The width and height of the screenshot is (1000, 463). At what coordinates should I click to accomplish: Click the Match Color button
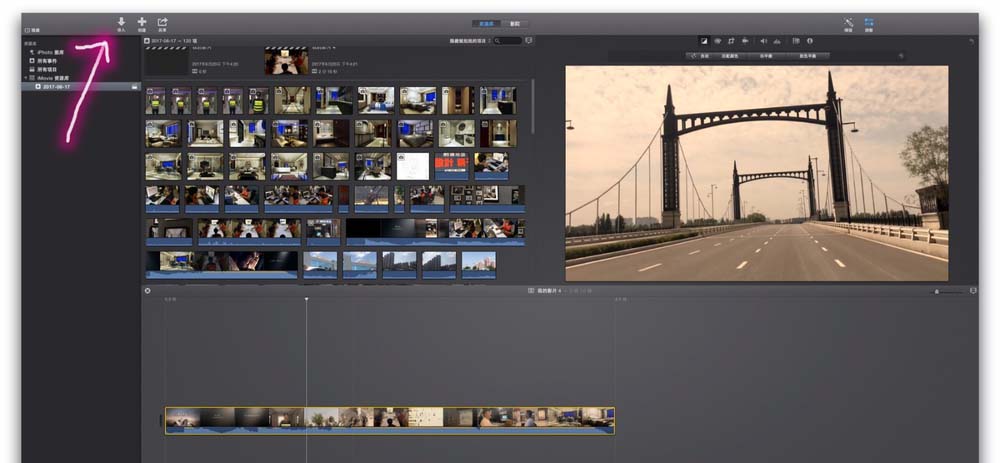click(x=730, y=56)
